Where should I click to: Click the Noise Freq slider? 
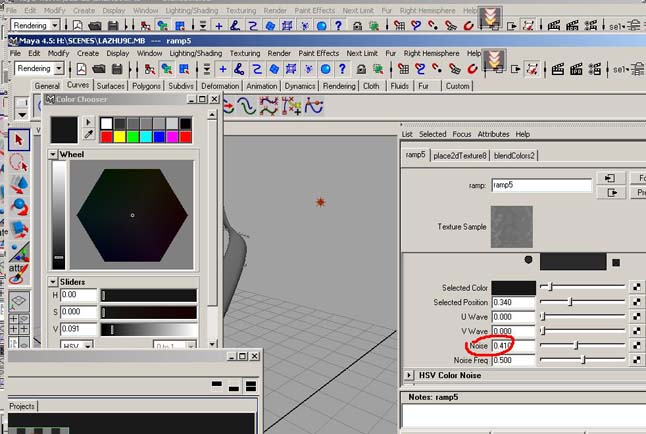pos(582,360)
